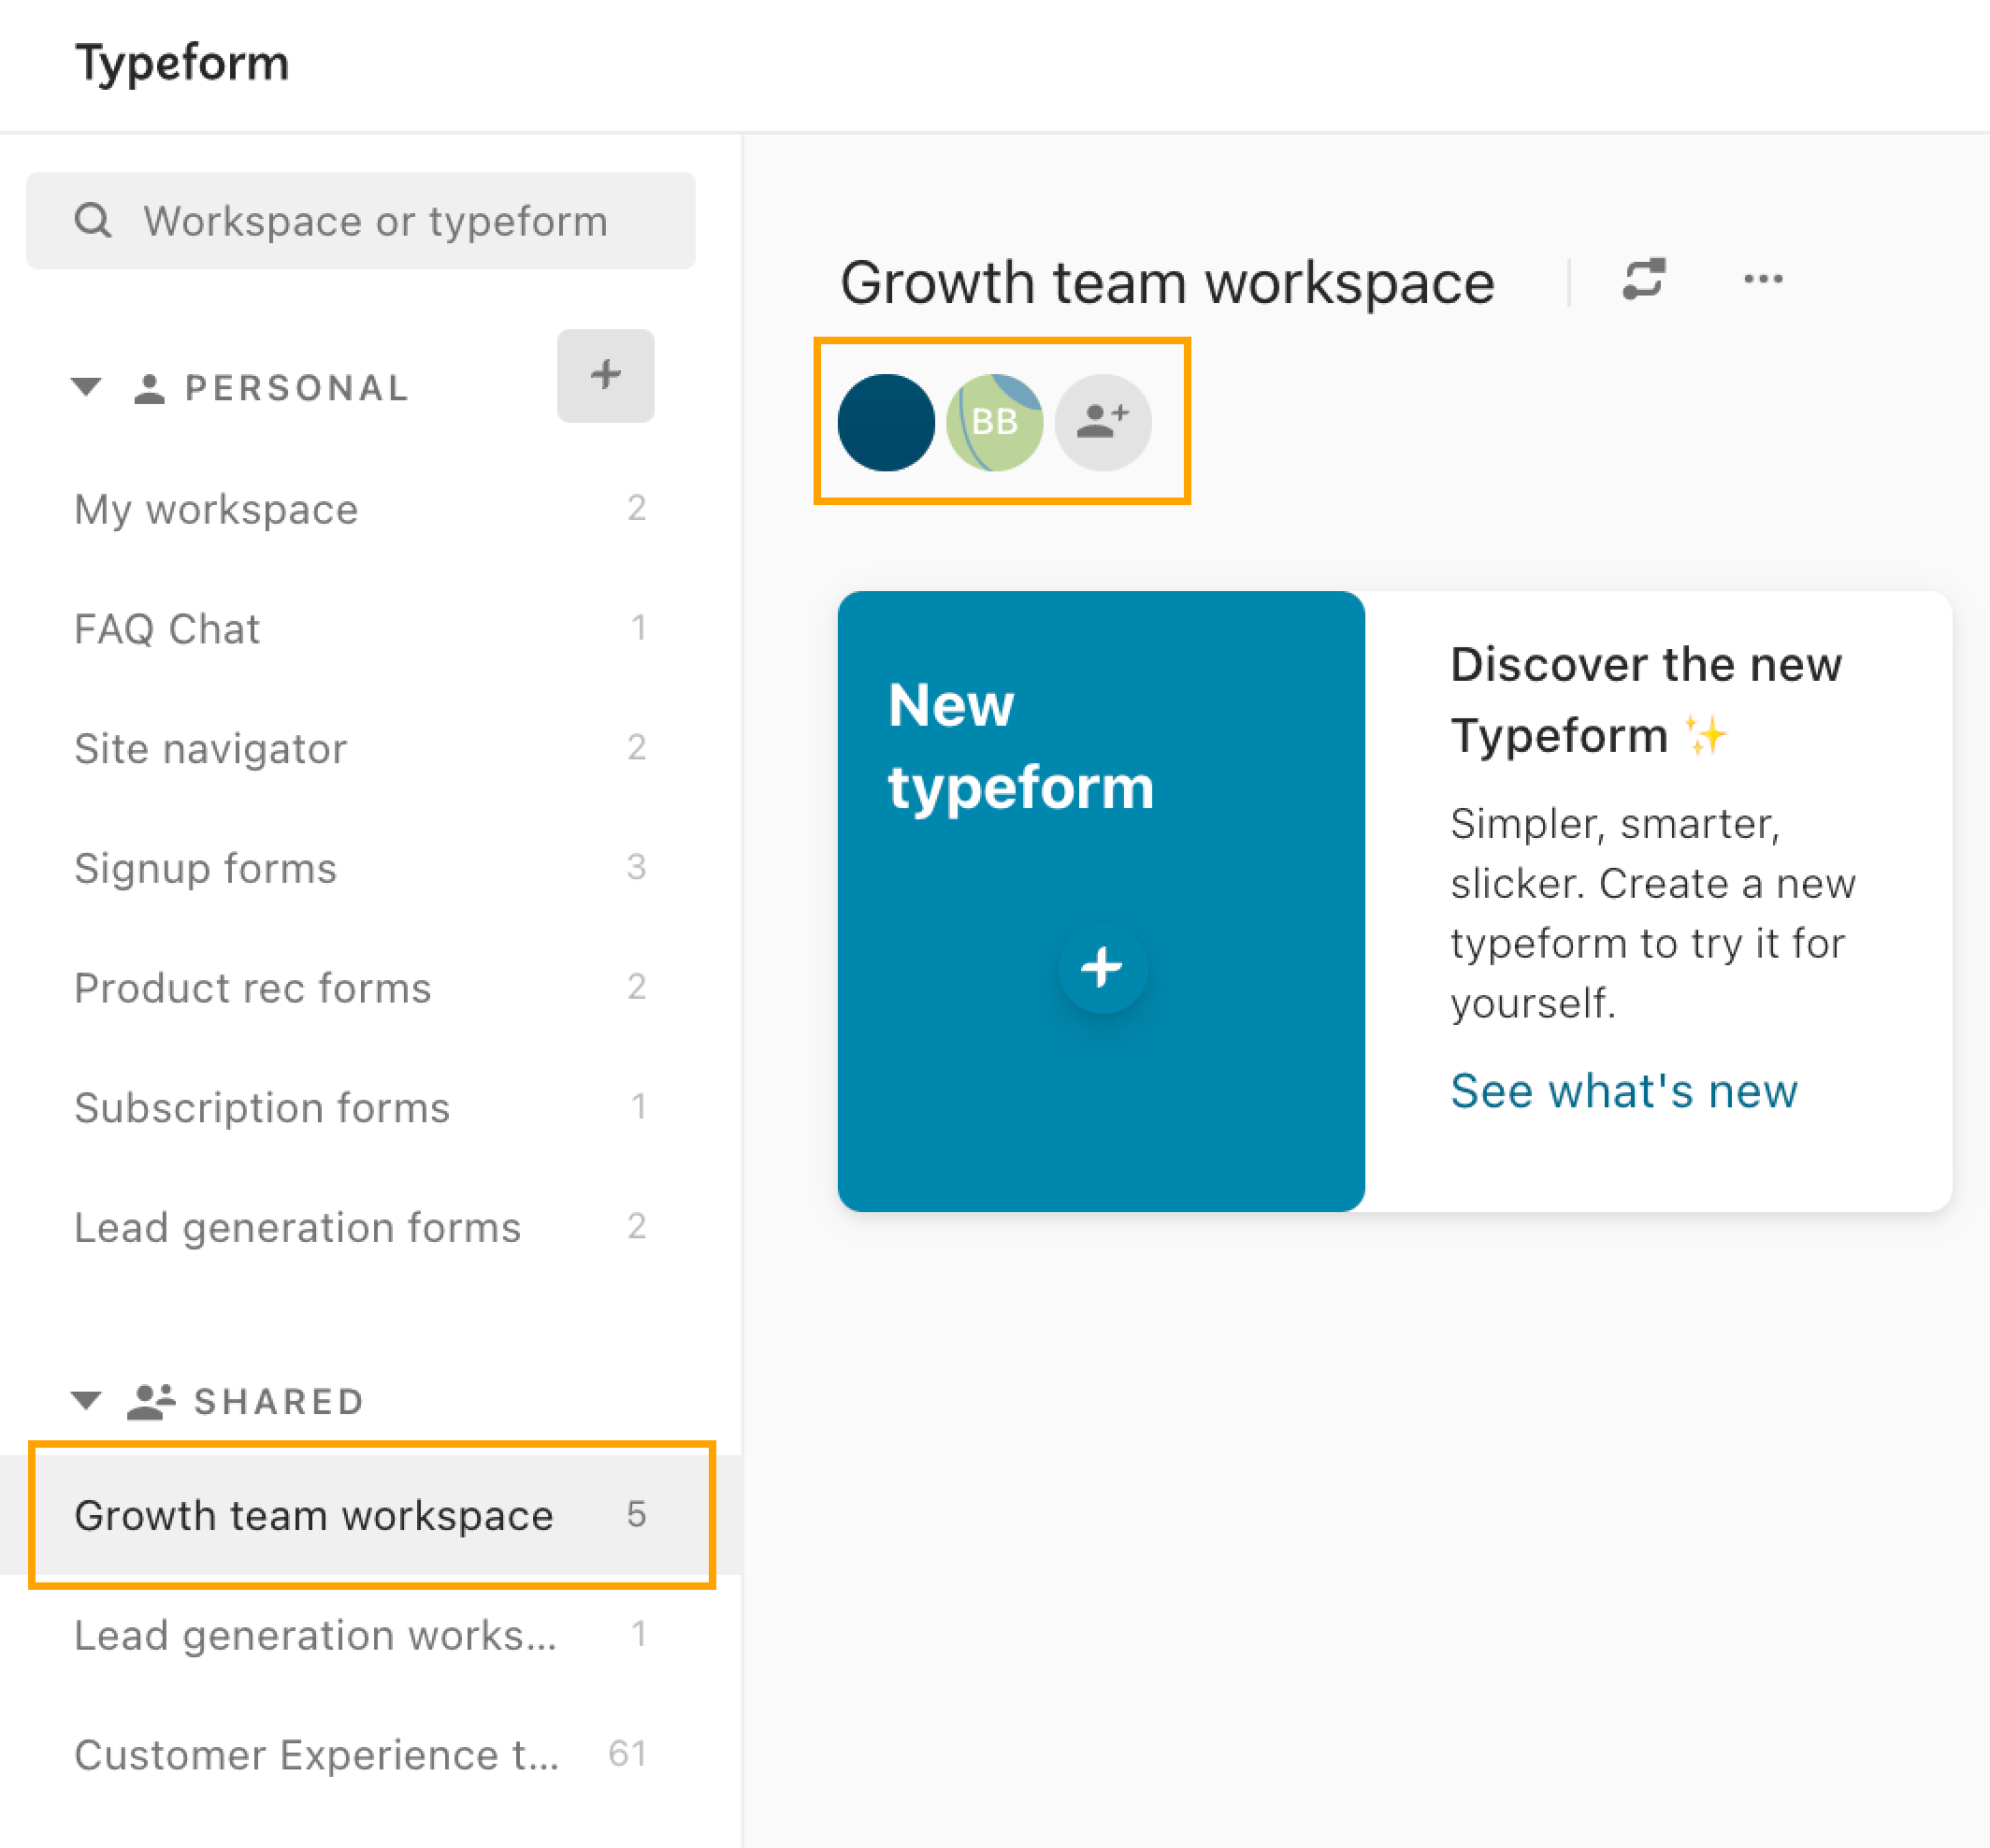Open the See what's new link
The image size is (1990, 1848).
tap(1624, 1091)
